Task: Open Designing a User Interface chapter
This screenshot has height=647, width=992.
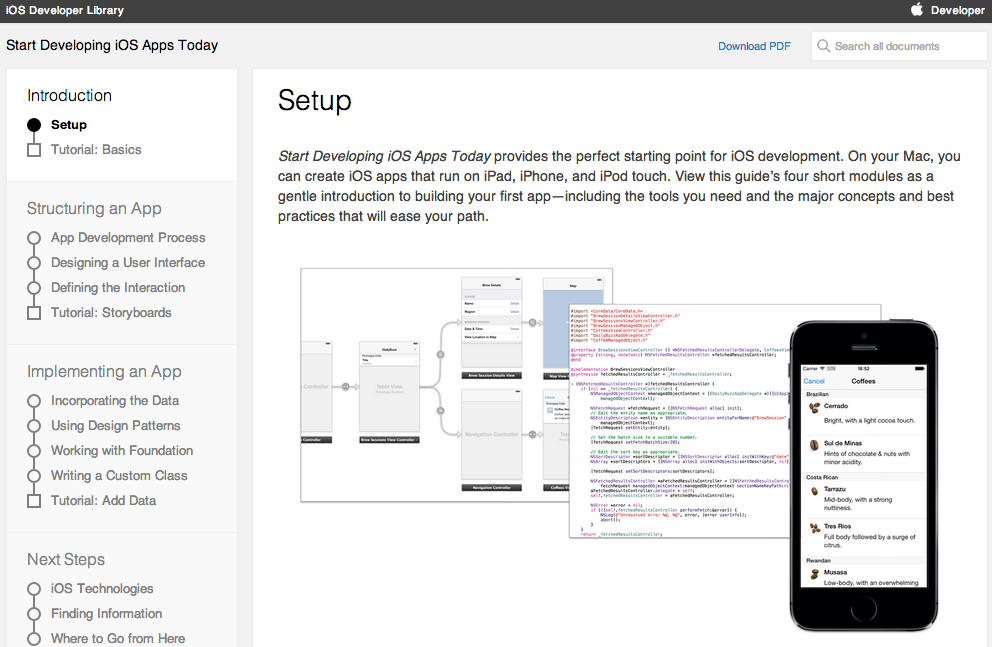Action: click(128, 262)
